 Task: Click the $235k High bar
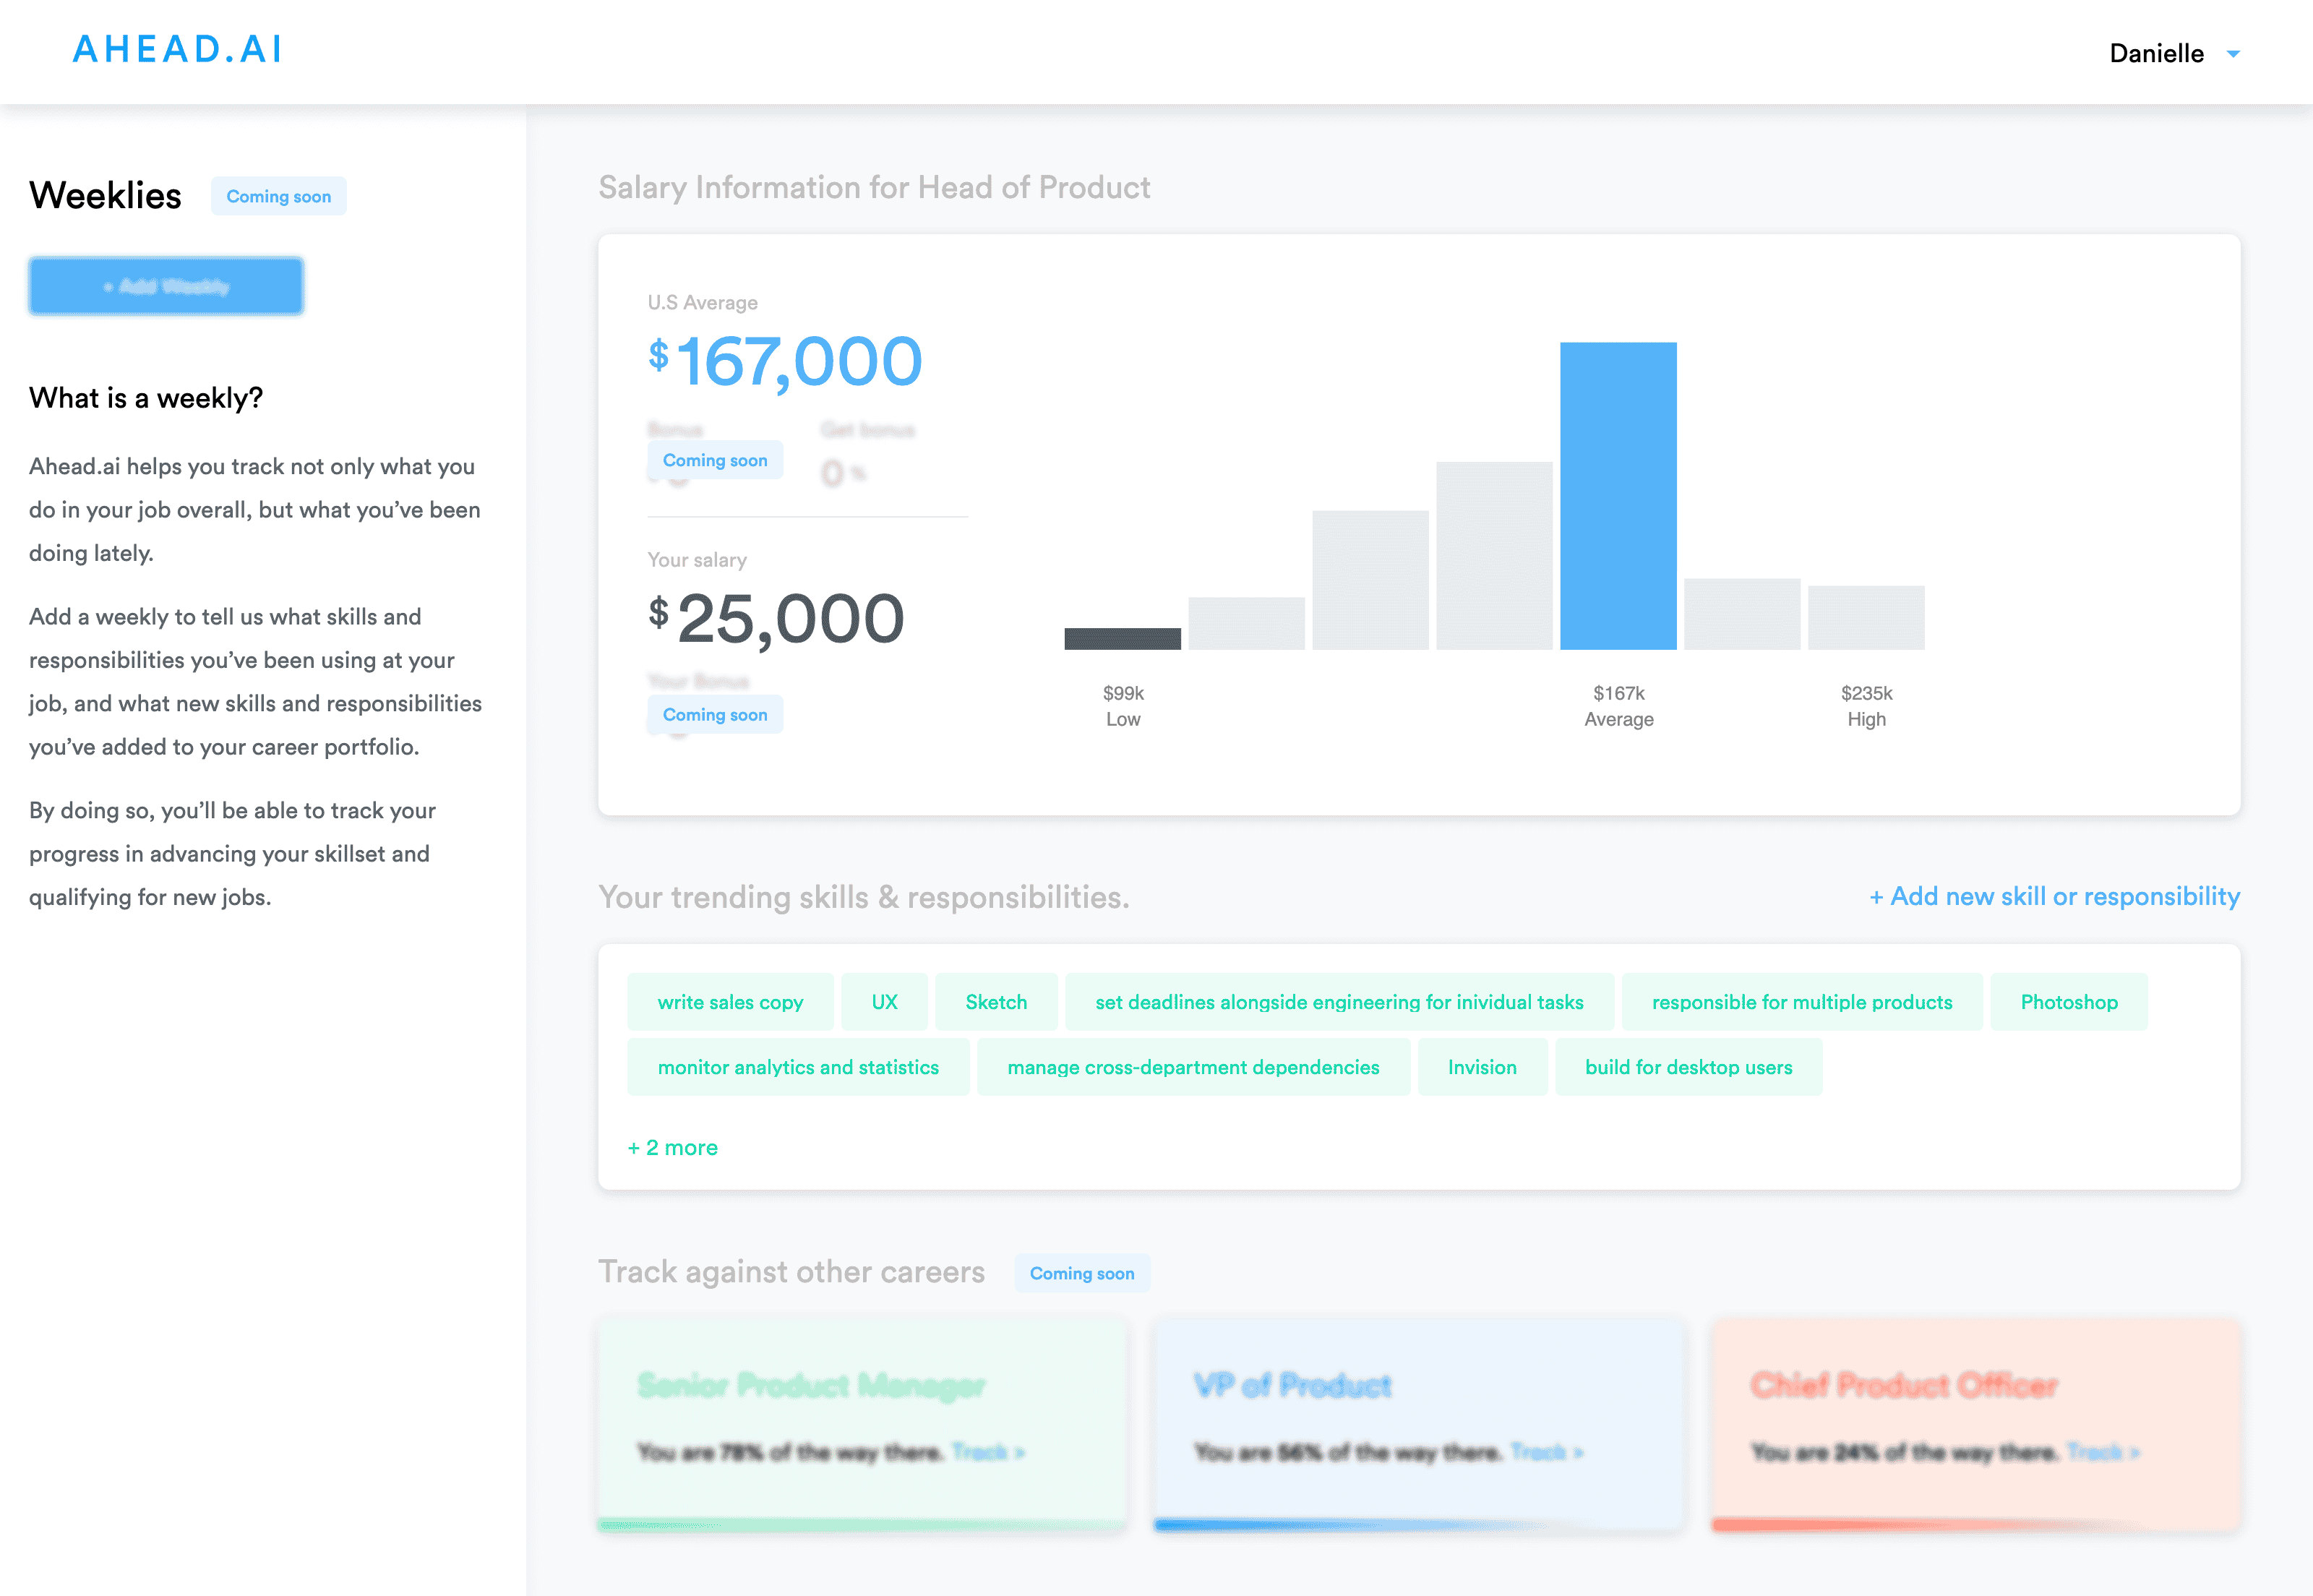click(1866, 618)
